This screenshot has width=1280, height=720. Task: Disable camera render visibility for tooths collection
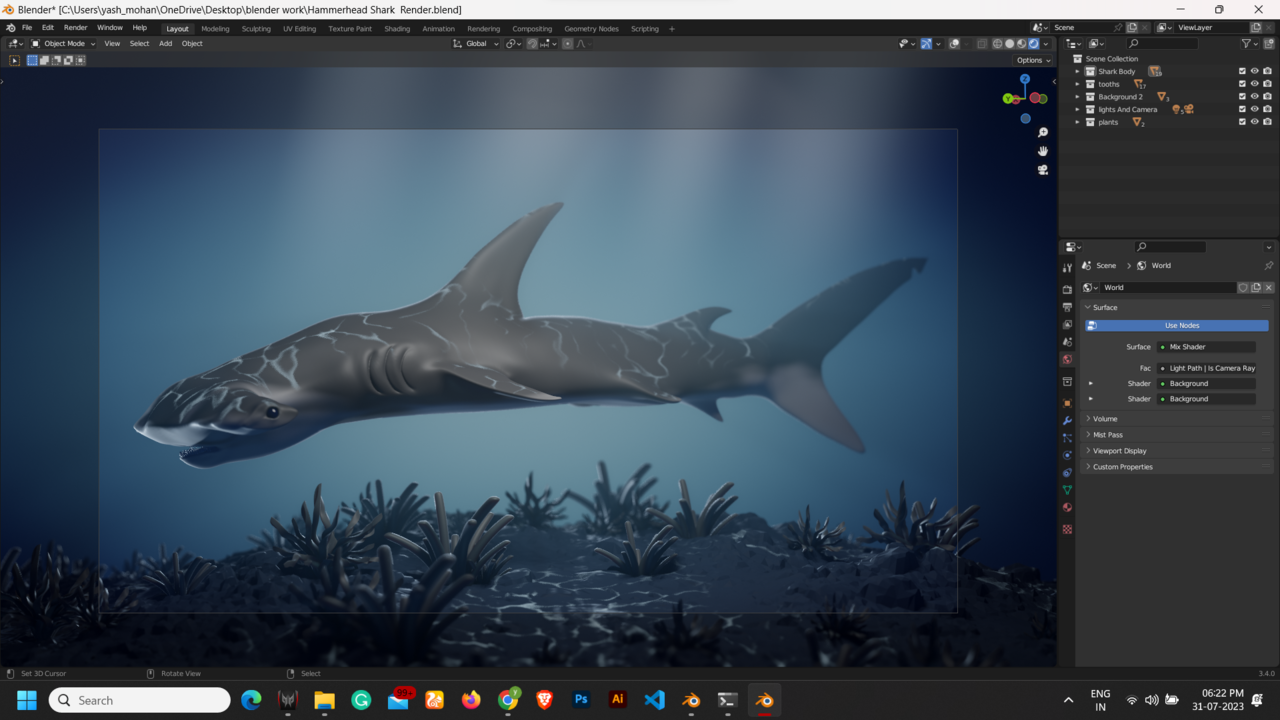pos(1267,84)
